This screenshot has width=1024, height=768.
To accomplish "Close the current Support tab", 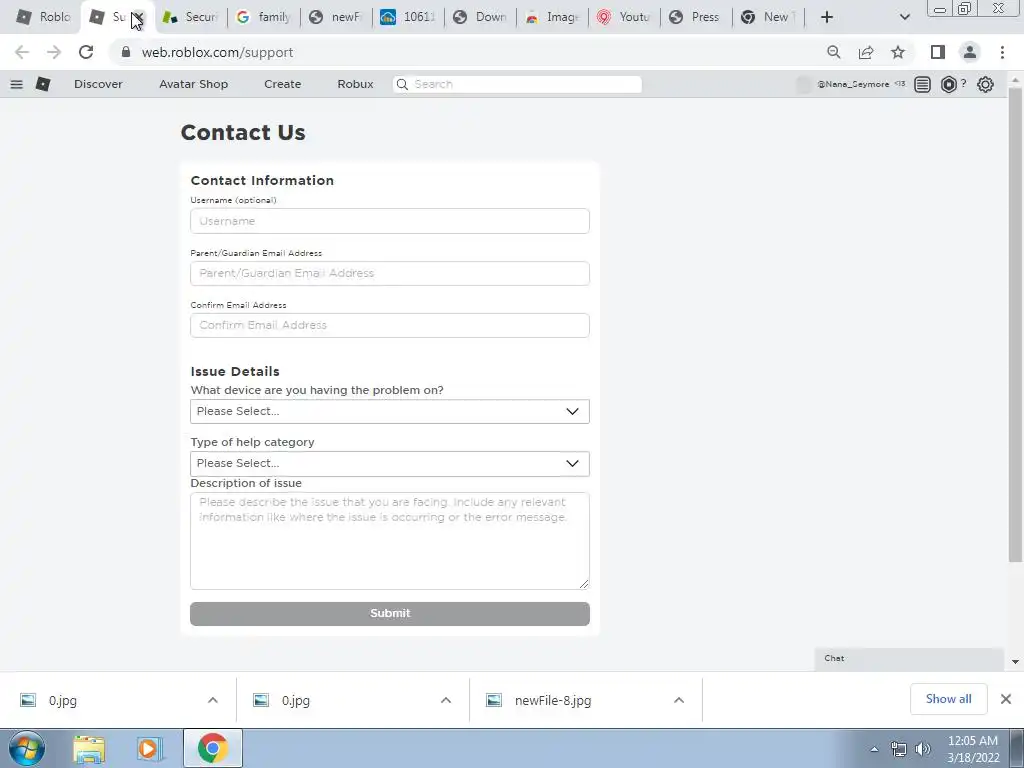I will tap(138, 18).
